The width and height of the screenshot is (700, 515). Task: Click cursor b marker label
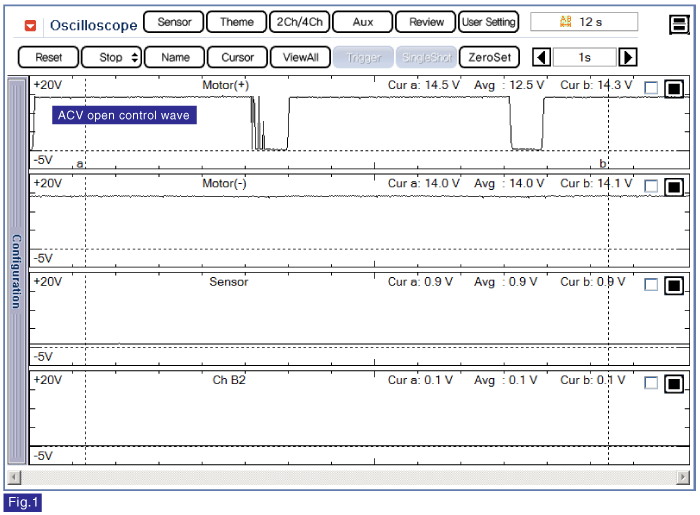click(603, 163)
